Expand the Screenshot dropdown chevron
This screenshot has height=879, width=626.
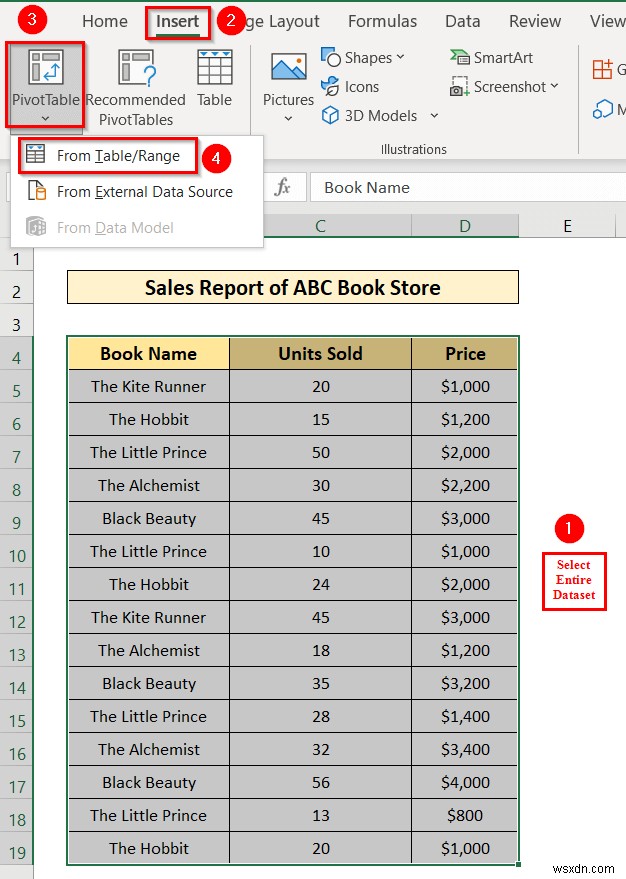pyautogui.click(x=554, y=86)
